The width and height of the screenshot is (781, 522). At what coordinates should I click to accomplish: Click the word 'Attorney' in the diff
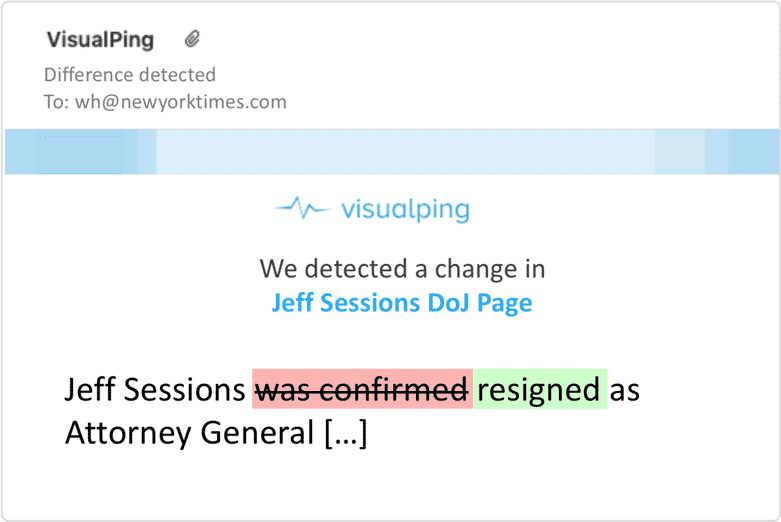tap(128, 433)
